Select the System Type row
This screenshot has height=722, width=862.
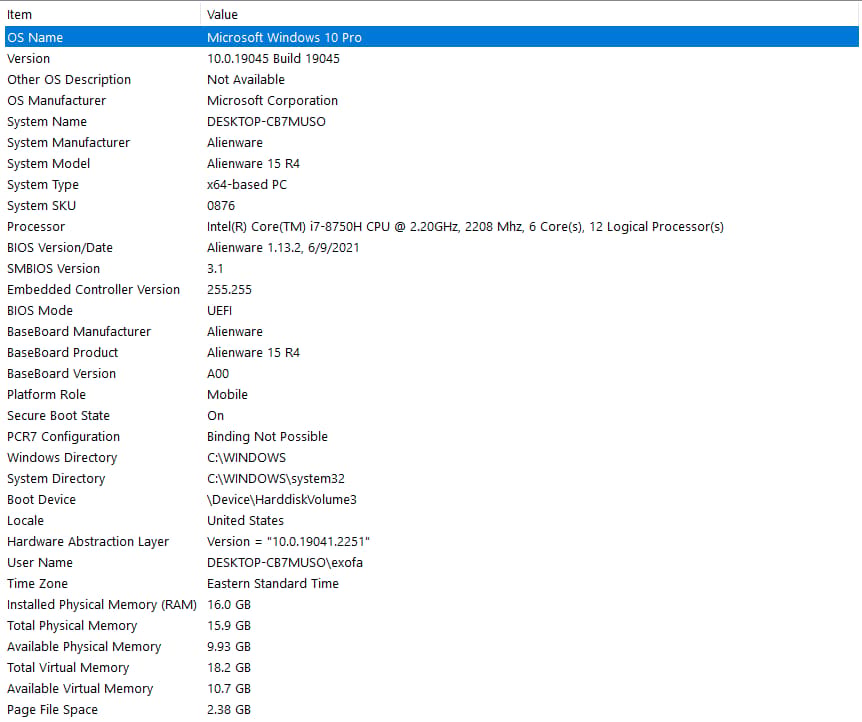tap(432, 185)
